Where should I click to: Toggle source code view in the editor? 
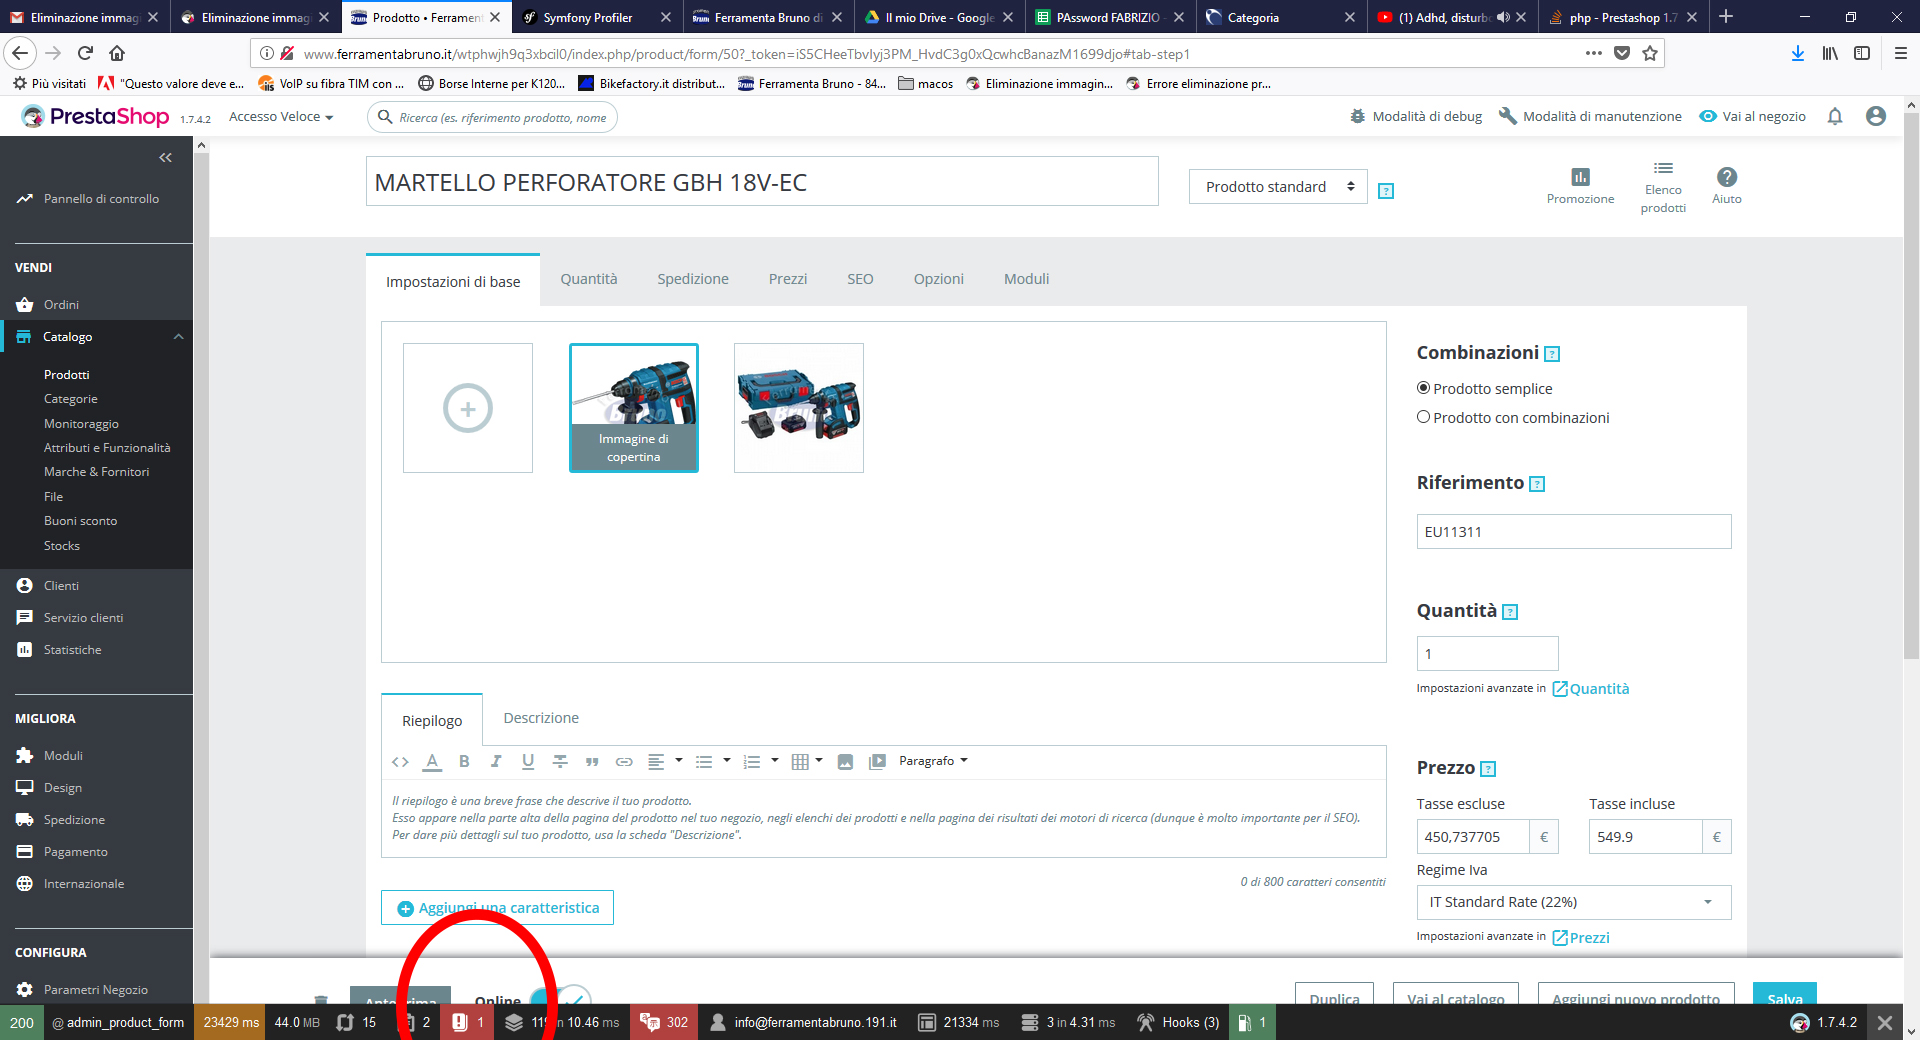[400, 762]
